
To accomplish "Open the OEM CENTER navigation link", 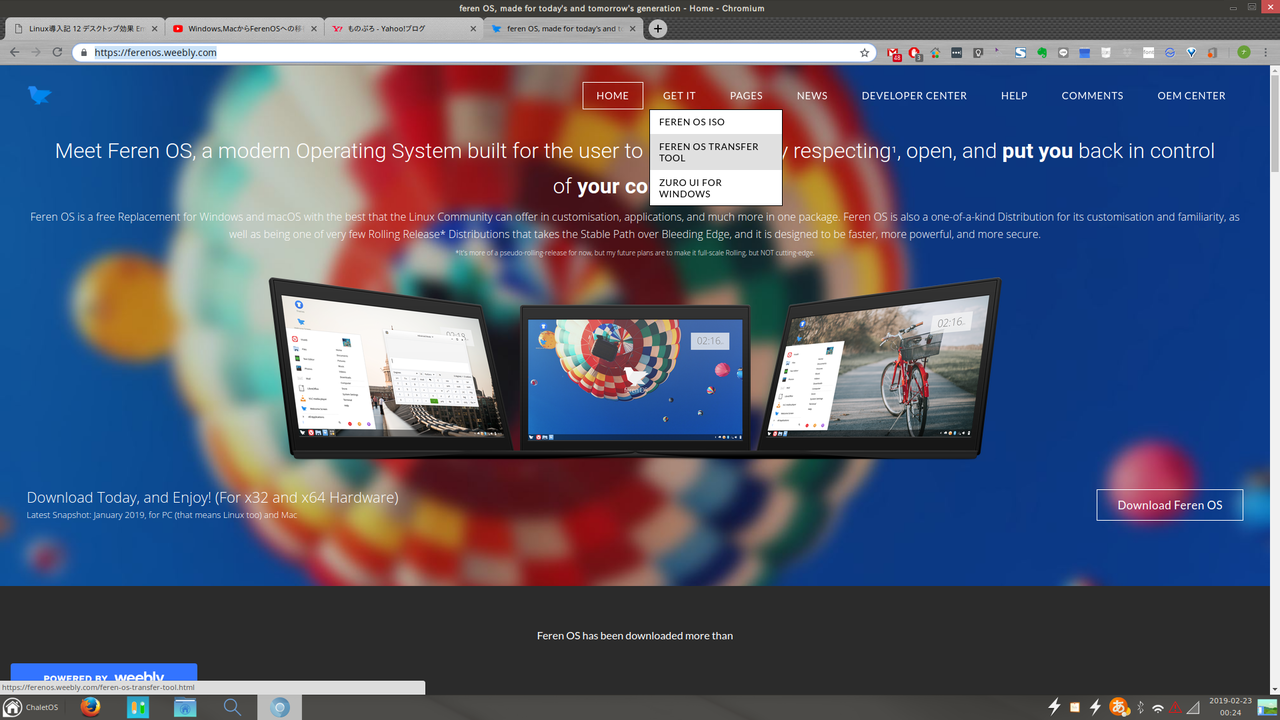I will click(x=1191, y=96).
